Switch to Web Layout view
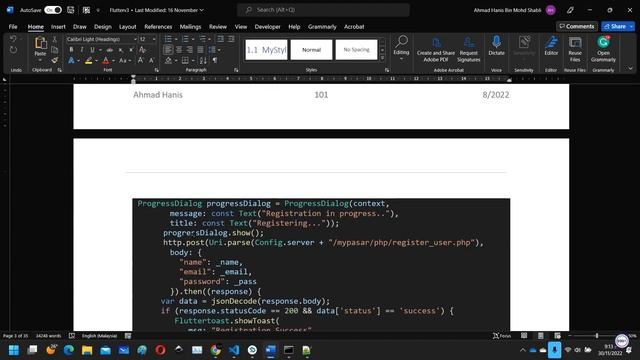This screenshot has width=640, height=360. pyautogui.click(x=557, y=336)
